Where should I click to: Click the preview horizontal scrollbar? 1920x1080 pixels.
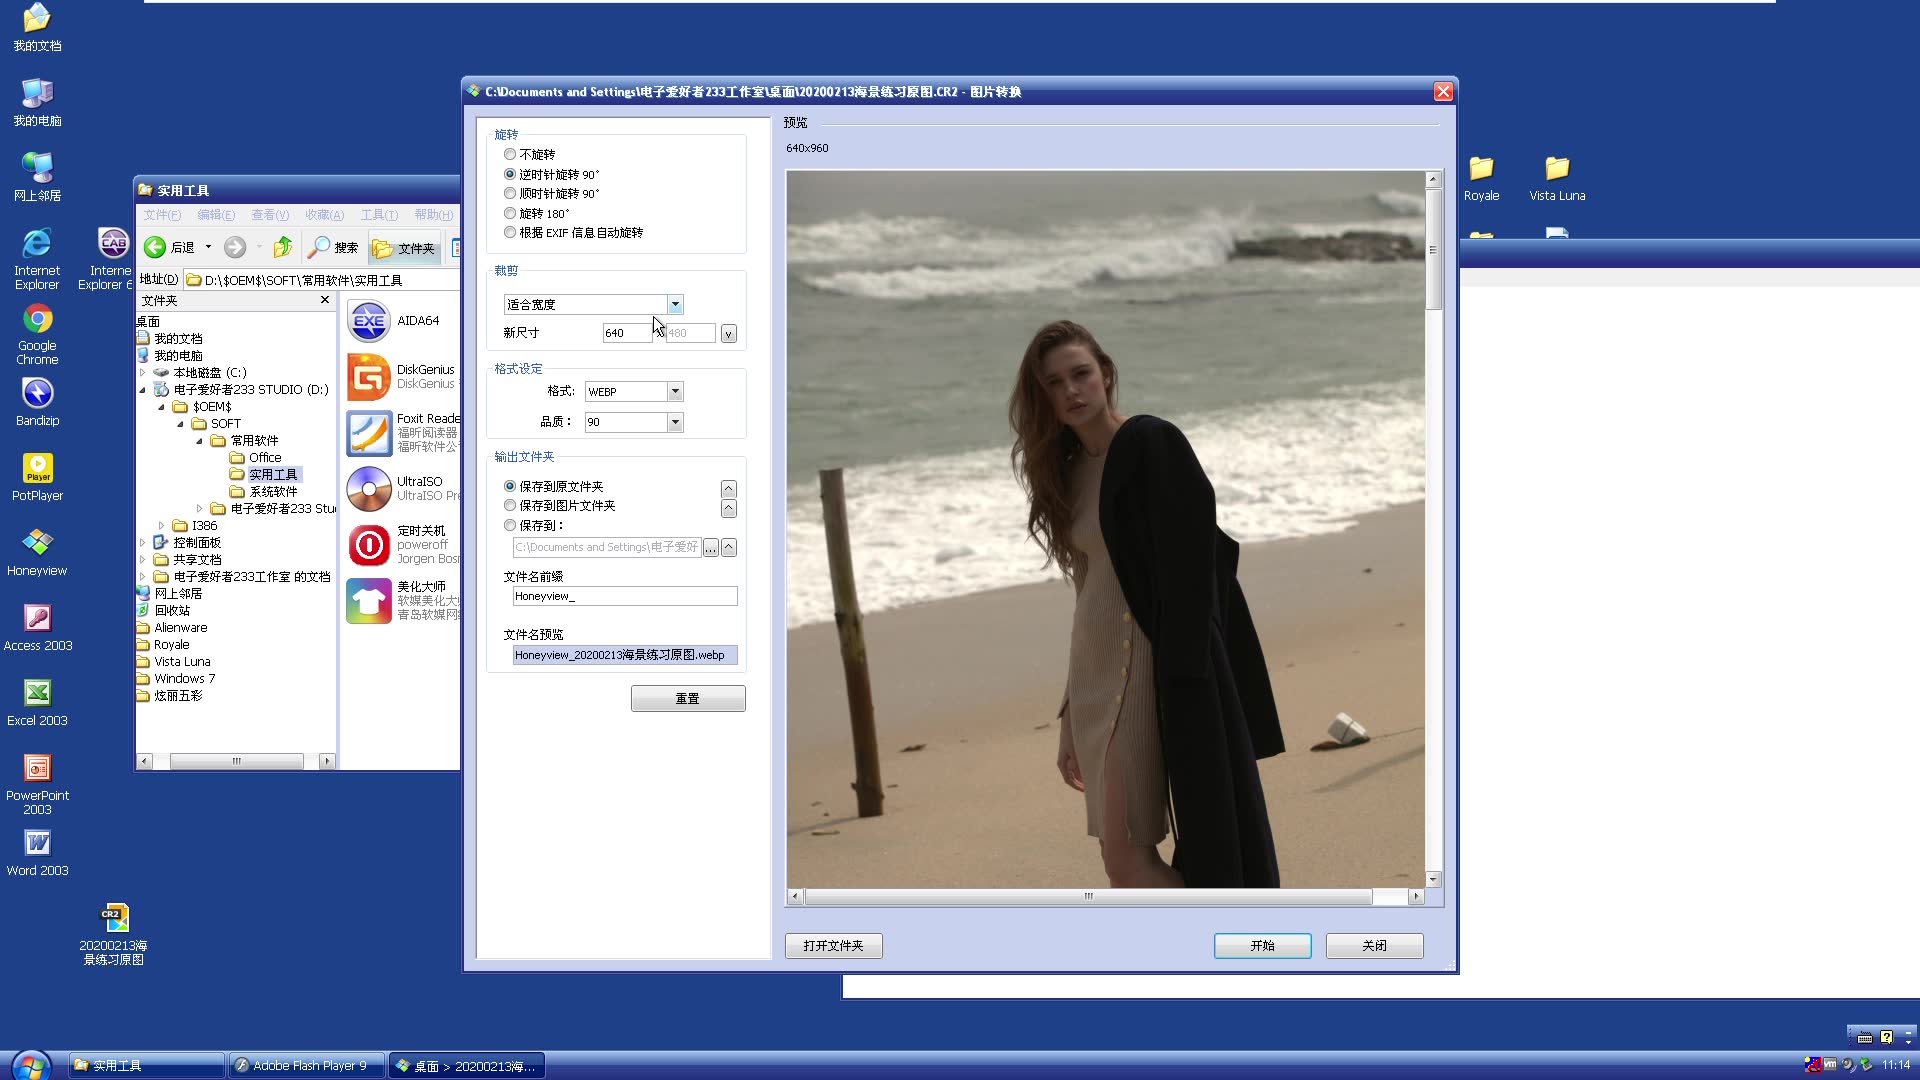click(1088, 897)
